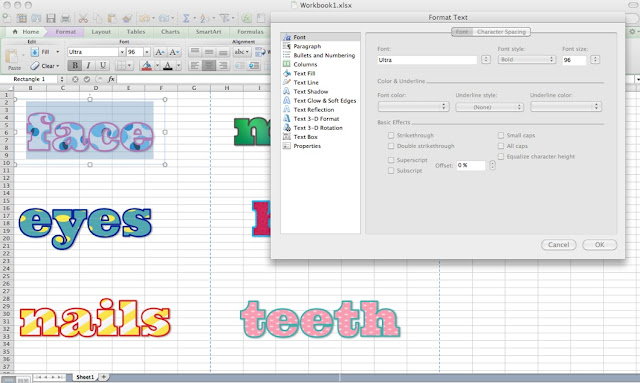The image size is (640, 383).
Task: Click the Font name field in dialog
Action: pos(427,60)
